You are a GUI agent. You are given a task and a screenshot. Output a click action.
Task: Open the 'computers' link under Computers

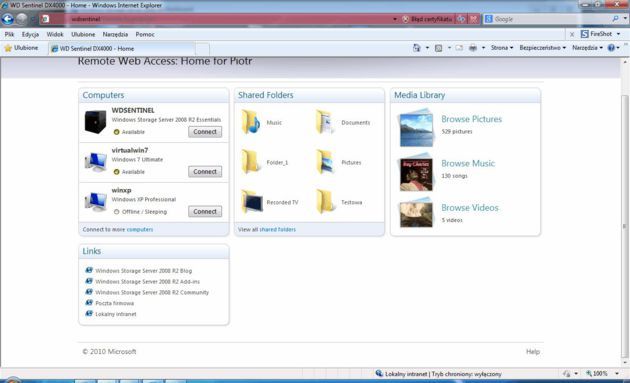pyautogui.click(x=140, y=229)
